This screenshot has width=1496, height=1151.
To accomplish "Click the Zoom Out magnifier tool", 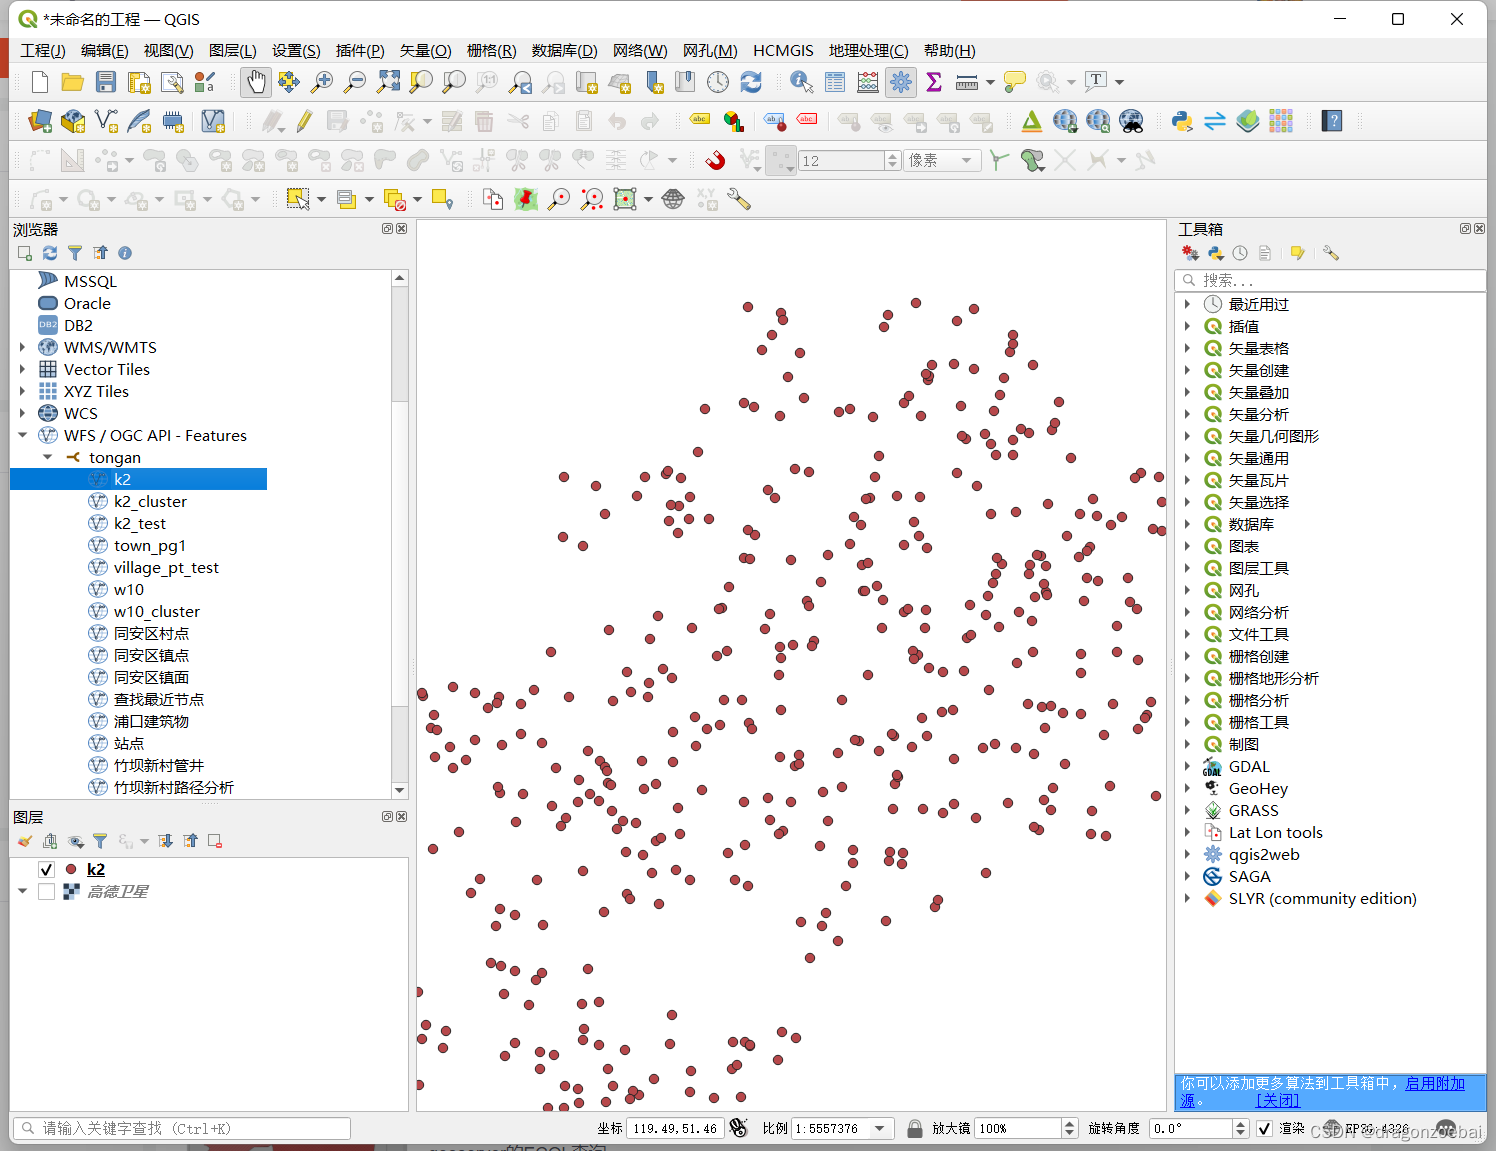I will coord(355,82).
